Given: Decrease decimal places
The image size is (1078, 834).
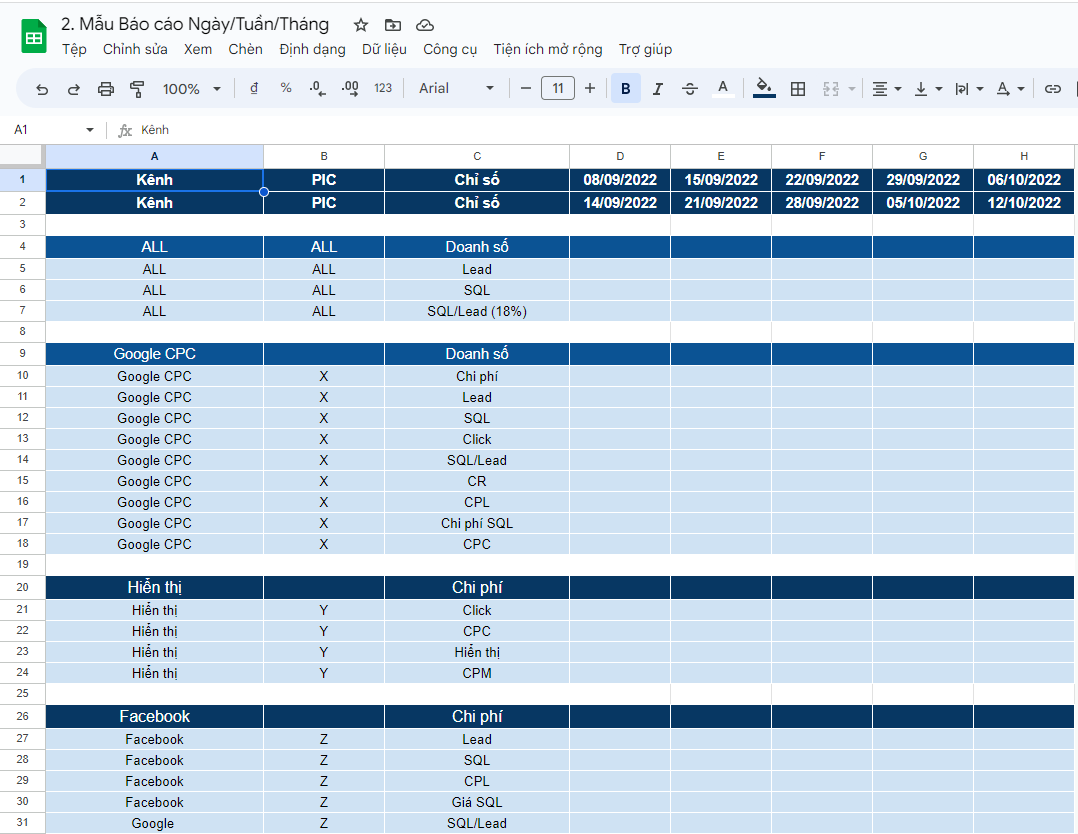Looking at the screenshot, I should pyautogui.click(x=318, y=89).
